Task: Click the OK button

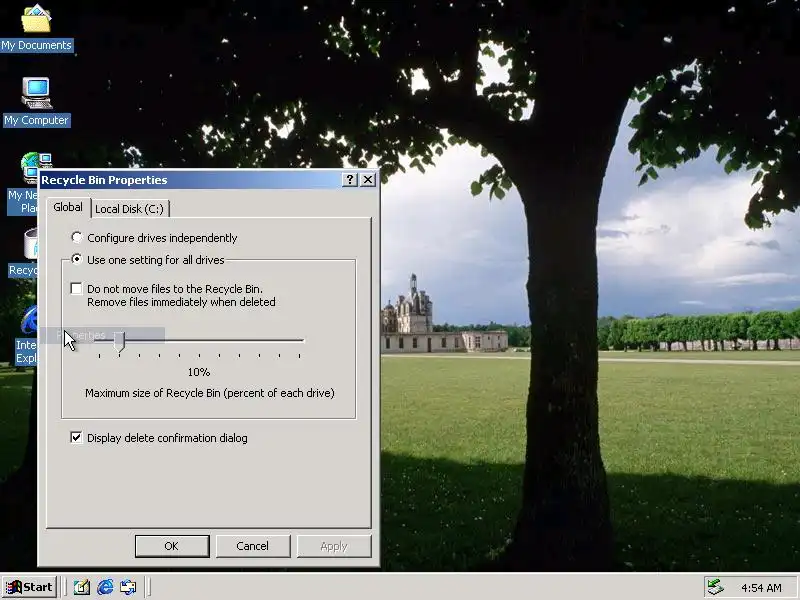Action: point(172,546)
